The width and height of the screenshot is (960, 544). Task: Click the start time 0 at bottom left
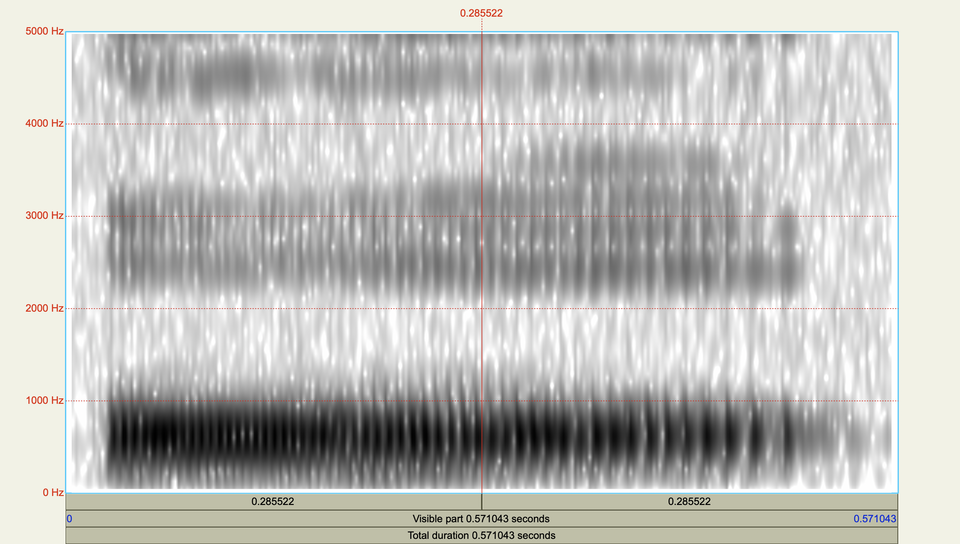69,519
